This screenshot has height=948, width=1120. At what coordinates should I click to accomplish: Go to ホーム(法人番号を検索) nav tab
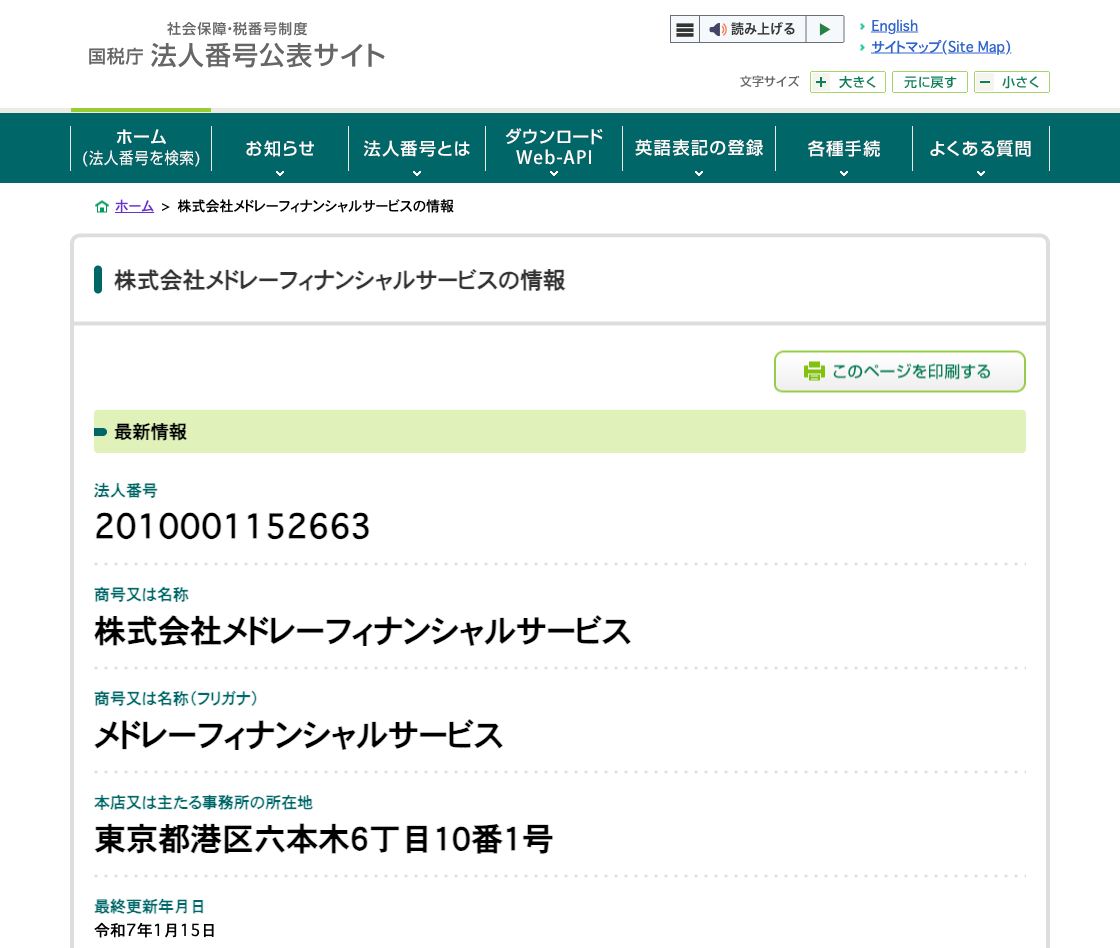click(x=141, y=148)
